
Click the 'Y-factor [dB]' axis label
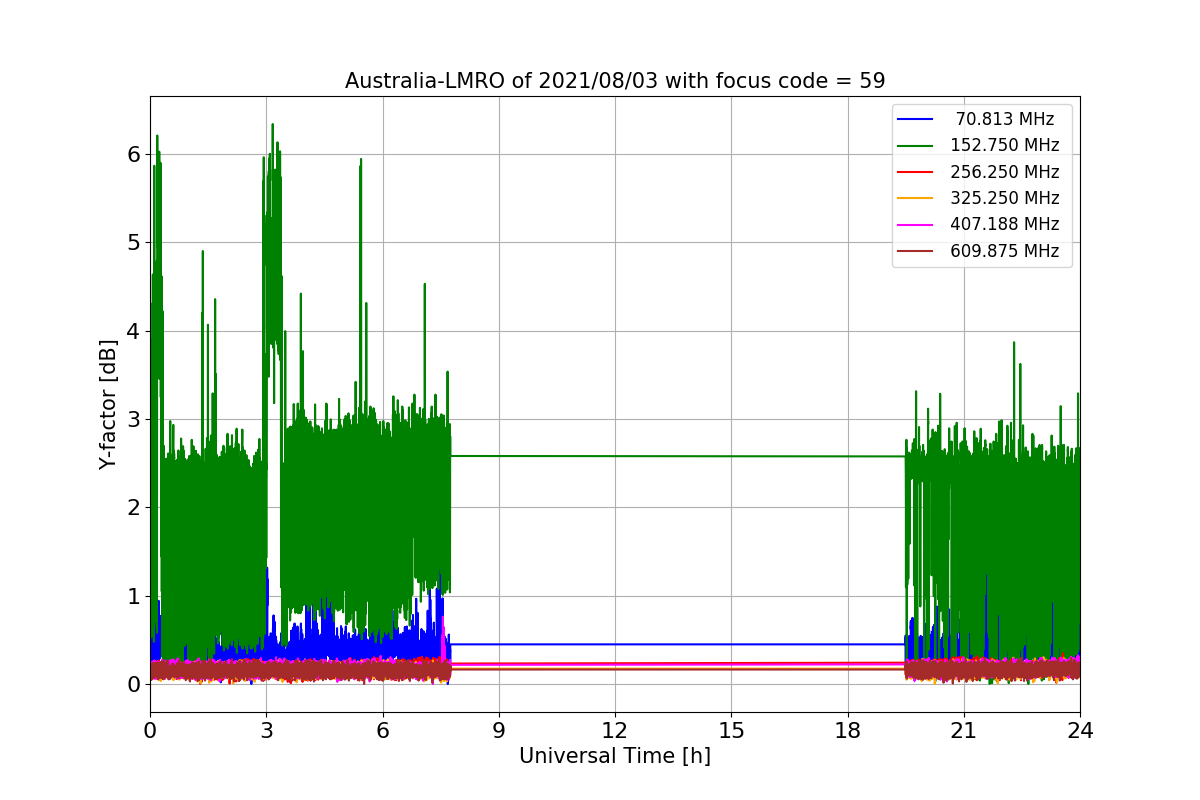(x=108, y=404)
